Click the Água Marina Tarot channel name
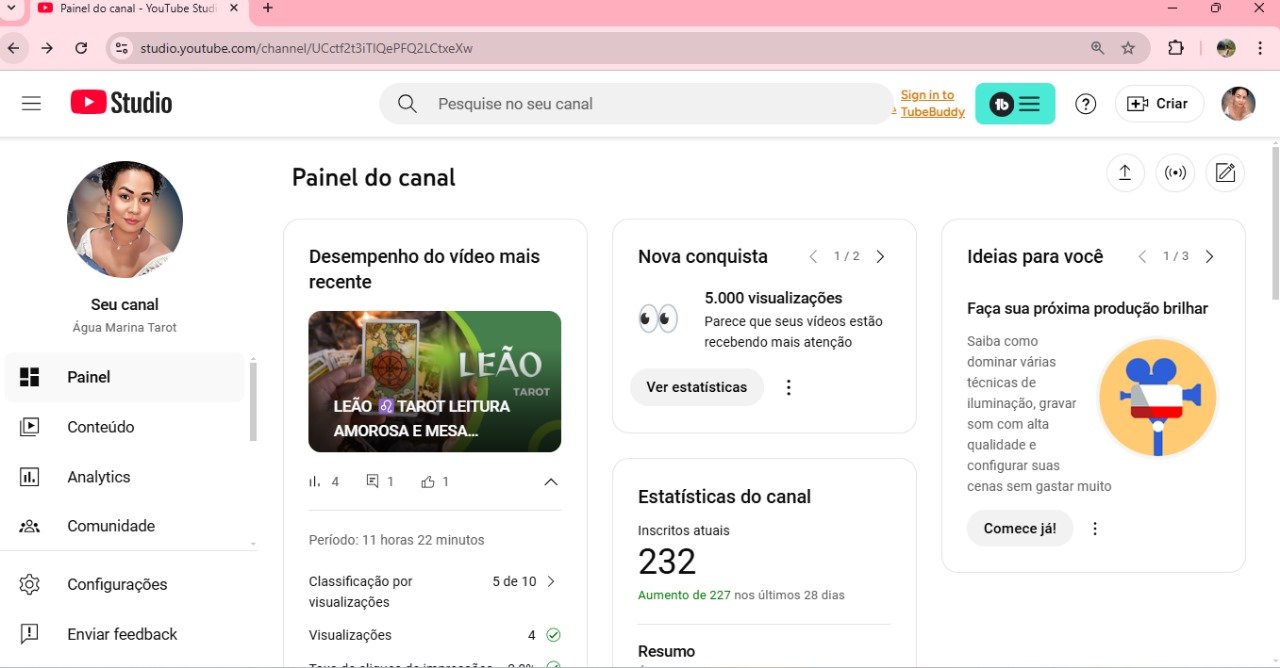Viewport: 1280px width, 668px height. pos(125,327)
